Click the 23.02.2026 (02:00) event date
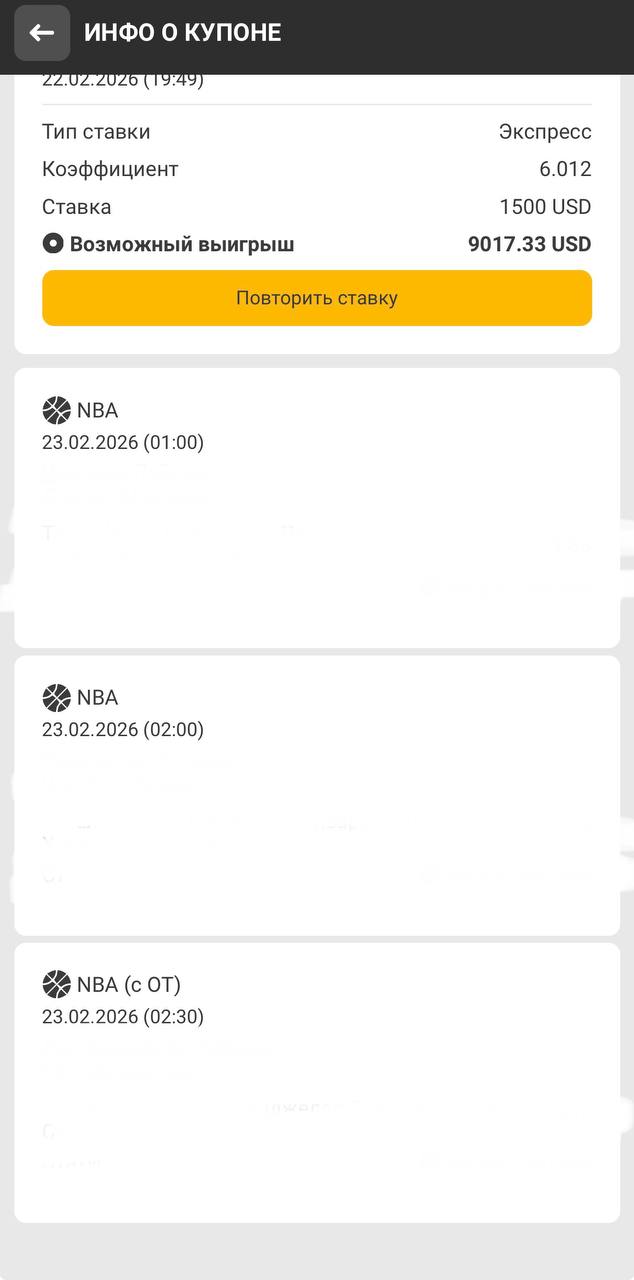The width and height of the screenshot is (634, 1280). pyautogui.click(x=123, y=729)
